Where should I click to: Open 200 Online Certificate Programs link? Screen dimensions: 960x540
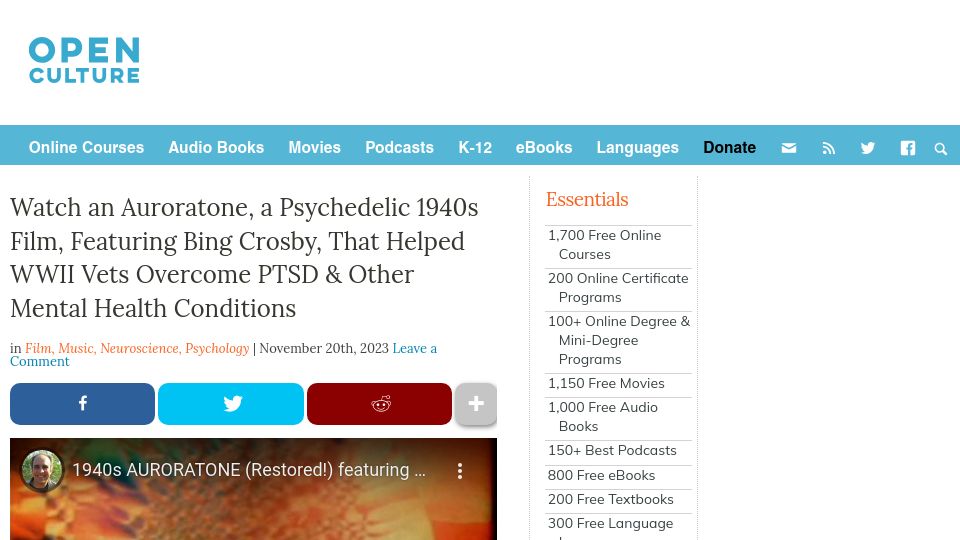point(618,288)
